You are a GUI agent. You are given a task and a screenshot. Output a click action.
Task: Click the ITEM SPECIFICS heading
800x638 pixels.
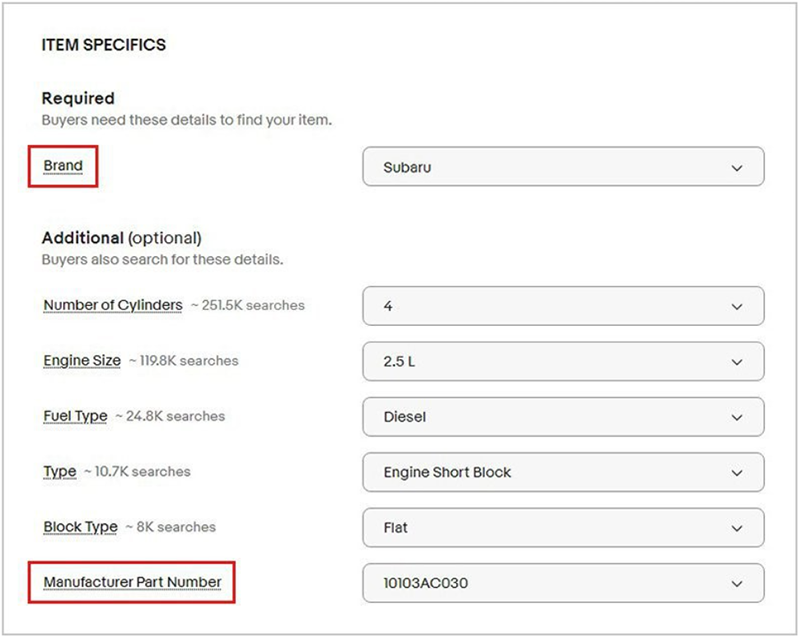click(x=104, y=45)
